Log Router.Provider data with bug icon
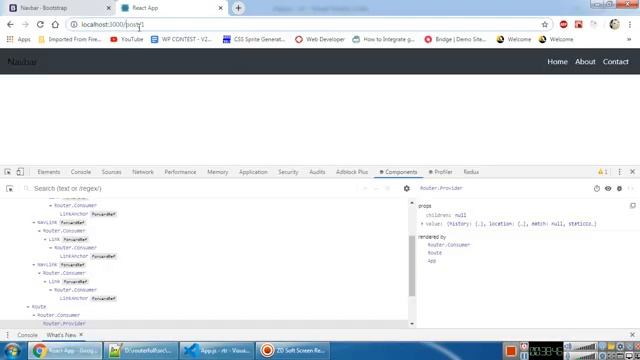 (x=619, y=189)
